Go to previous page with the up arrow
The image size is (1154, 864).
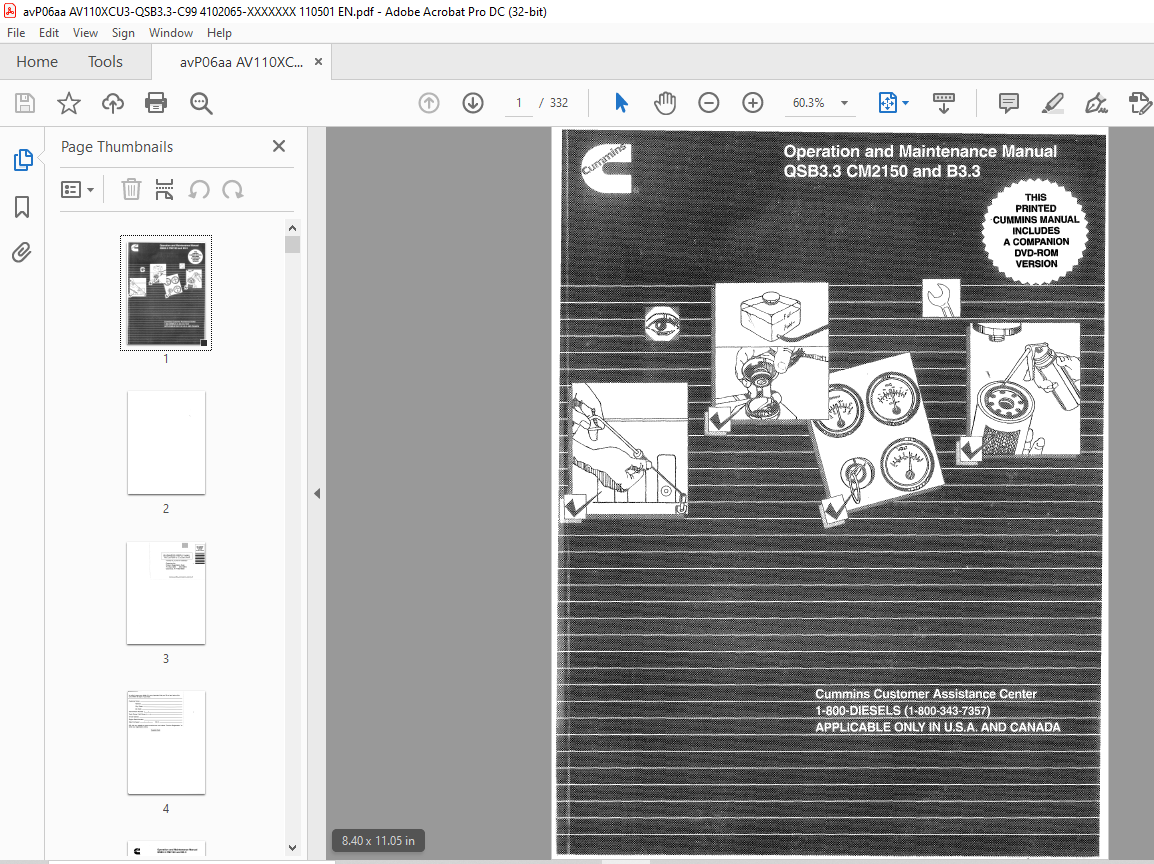tap(429, 103)
